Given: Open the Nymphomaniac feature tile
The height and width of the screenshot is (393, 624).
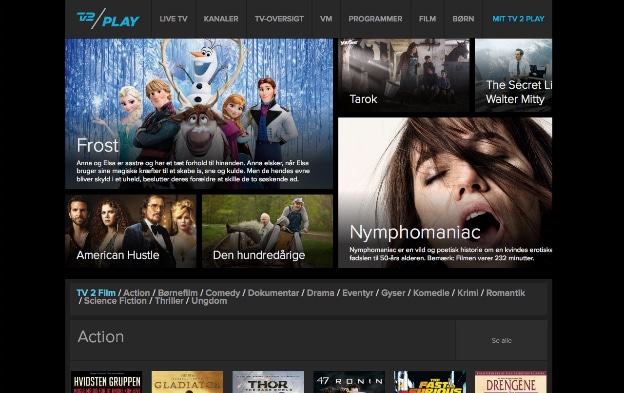Looking at the screenshot, I should 445,193.
